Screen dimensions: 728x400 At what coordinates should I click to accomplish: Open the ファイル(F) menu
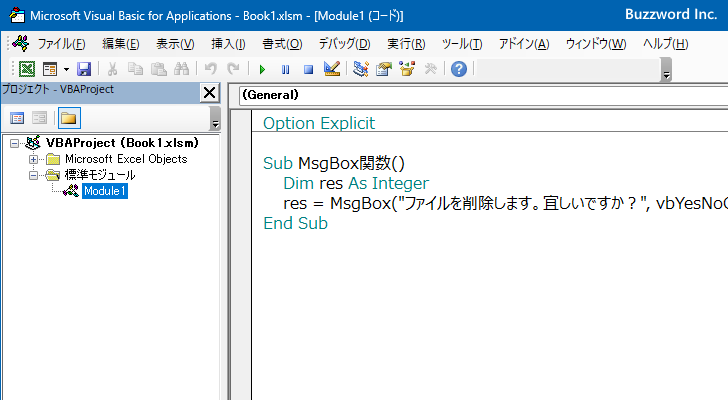point(61,44)
